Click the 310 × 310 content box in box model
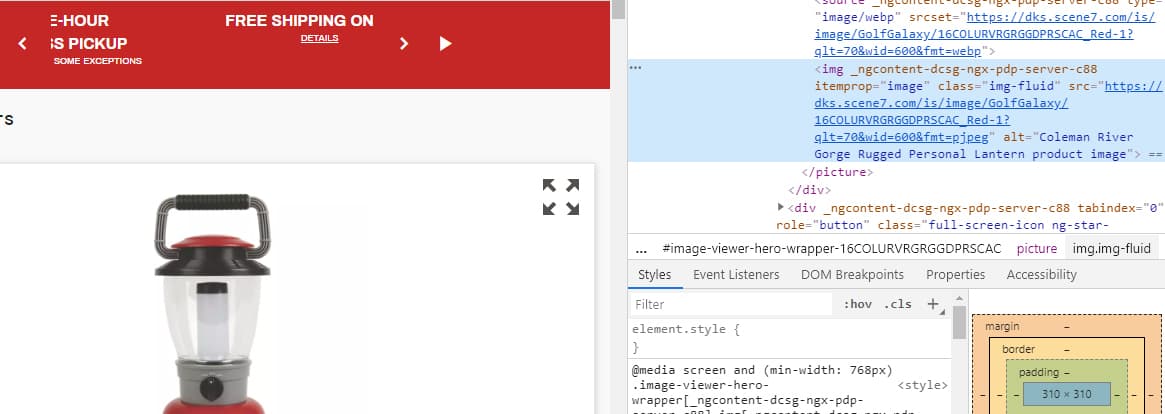The height and width of the screenshot is (414, 1165). tap(1066, 394)
